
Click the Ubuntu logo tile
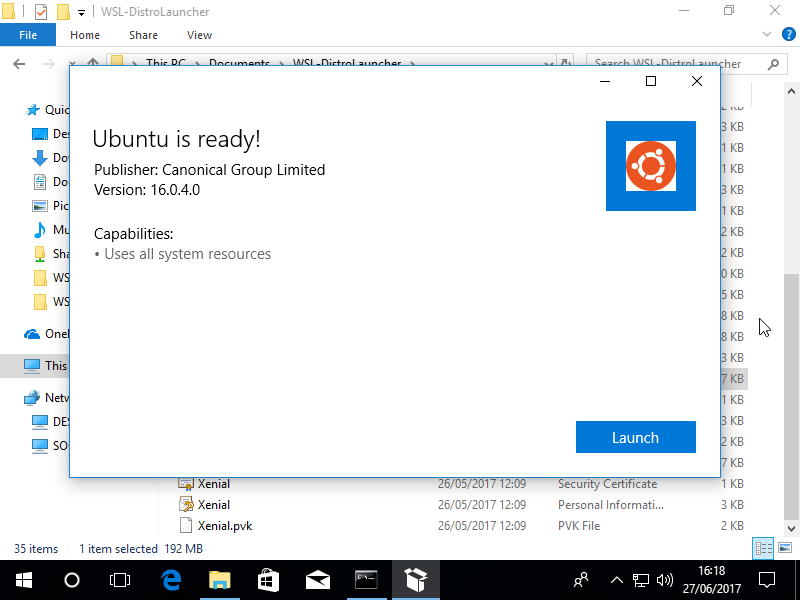(651, 166)
